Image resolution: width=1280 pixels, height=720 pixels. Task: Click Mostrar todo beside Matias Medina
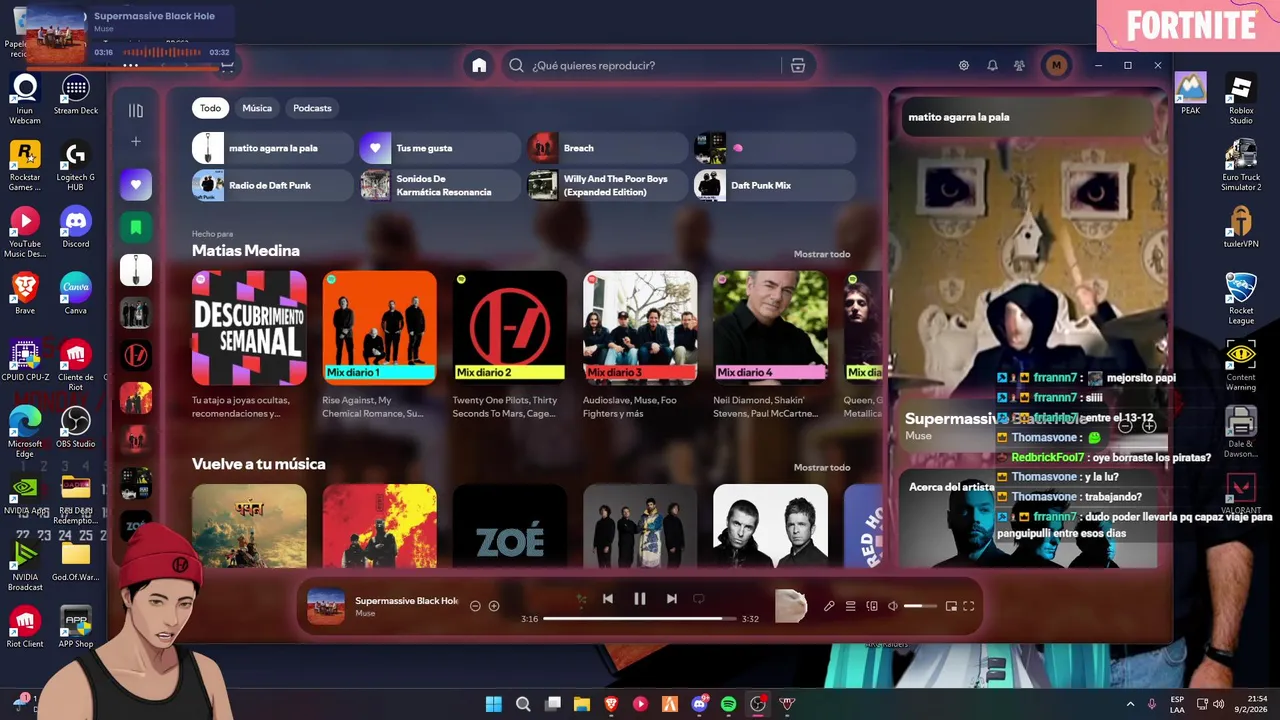822,254
